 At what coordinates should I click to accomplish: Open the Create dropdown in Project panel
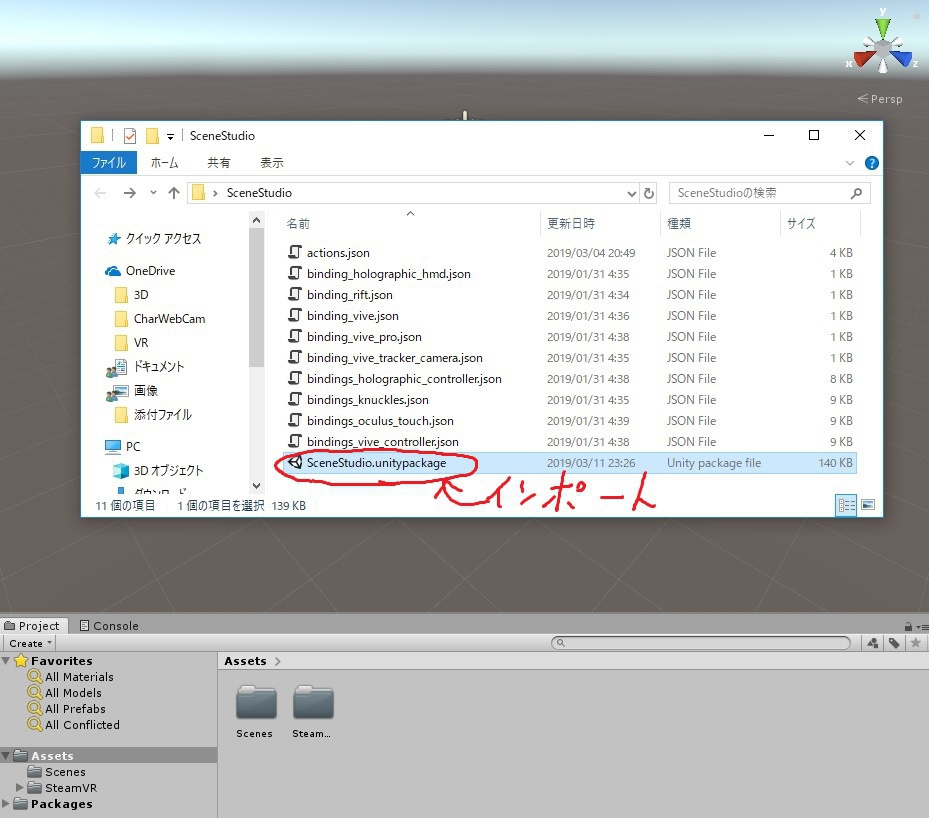pyautogui.click(x=30, y=643)
